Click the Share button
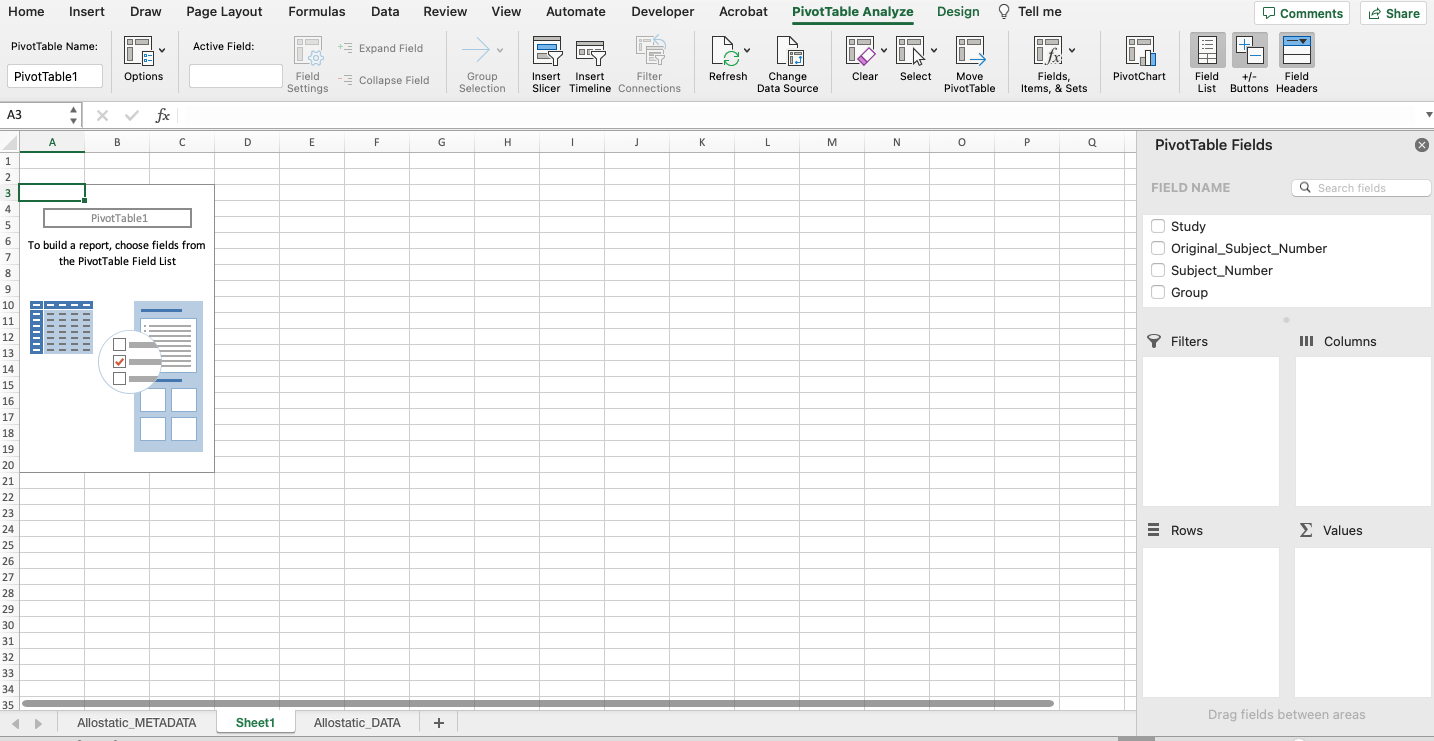The width and height of the screenshot is (1434, 741). point(1393,13)
